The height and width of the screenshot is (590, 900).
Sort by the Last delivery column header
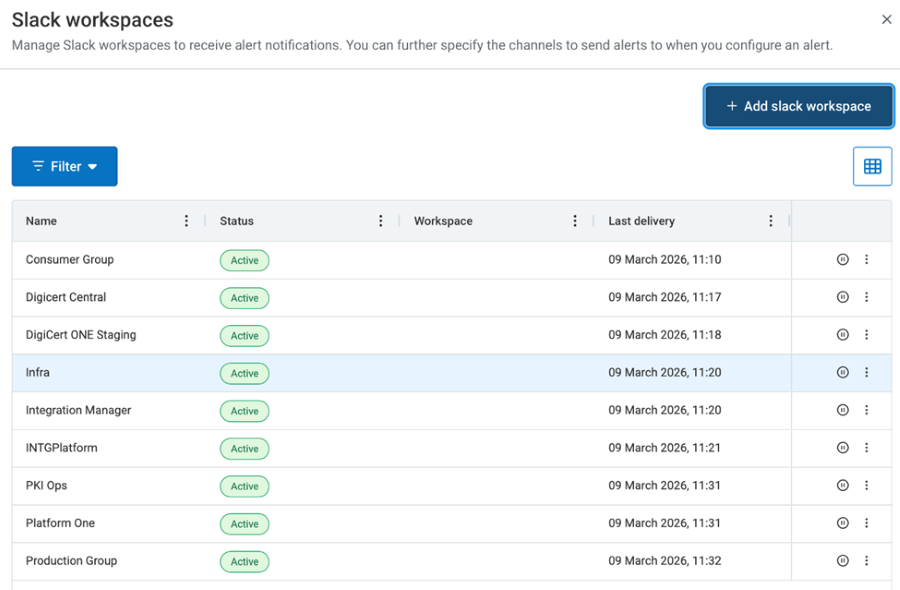coord(641,221)
